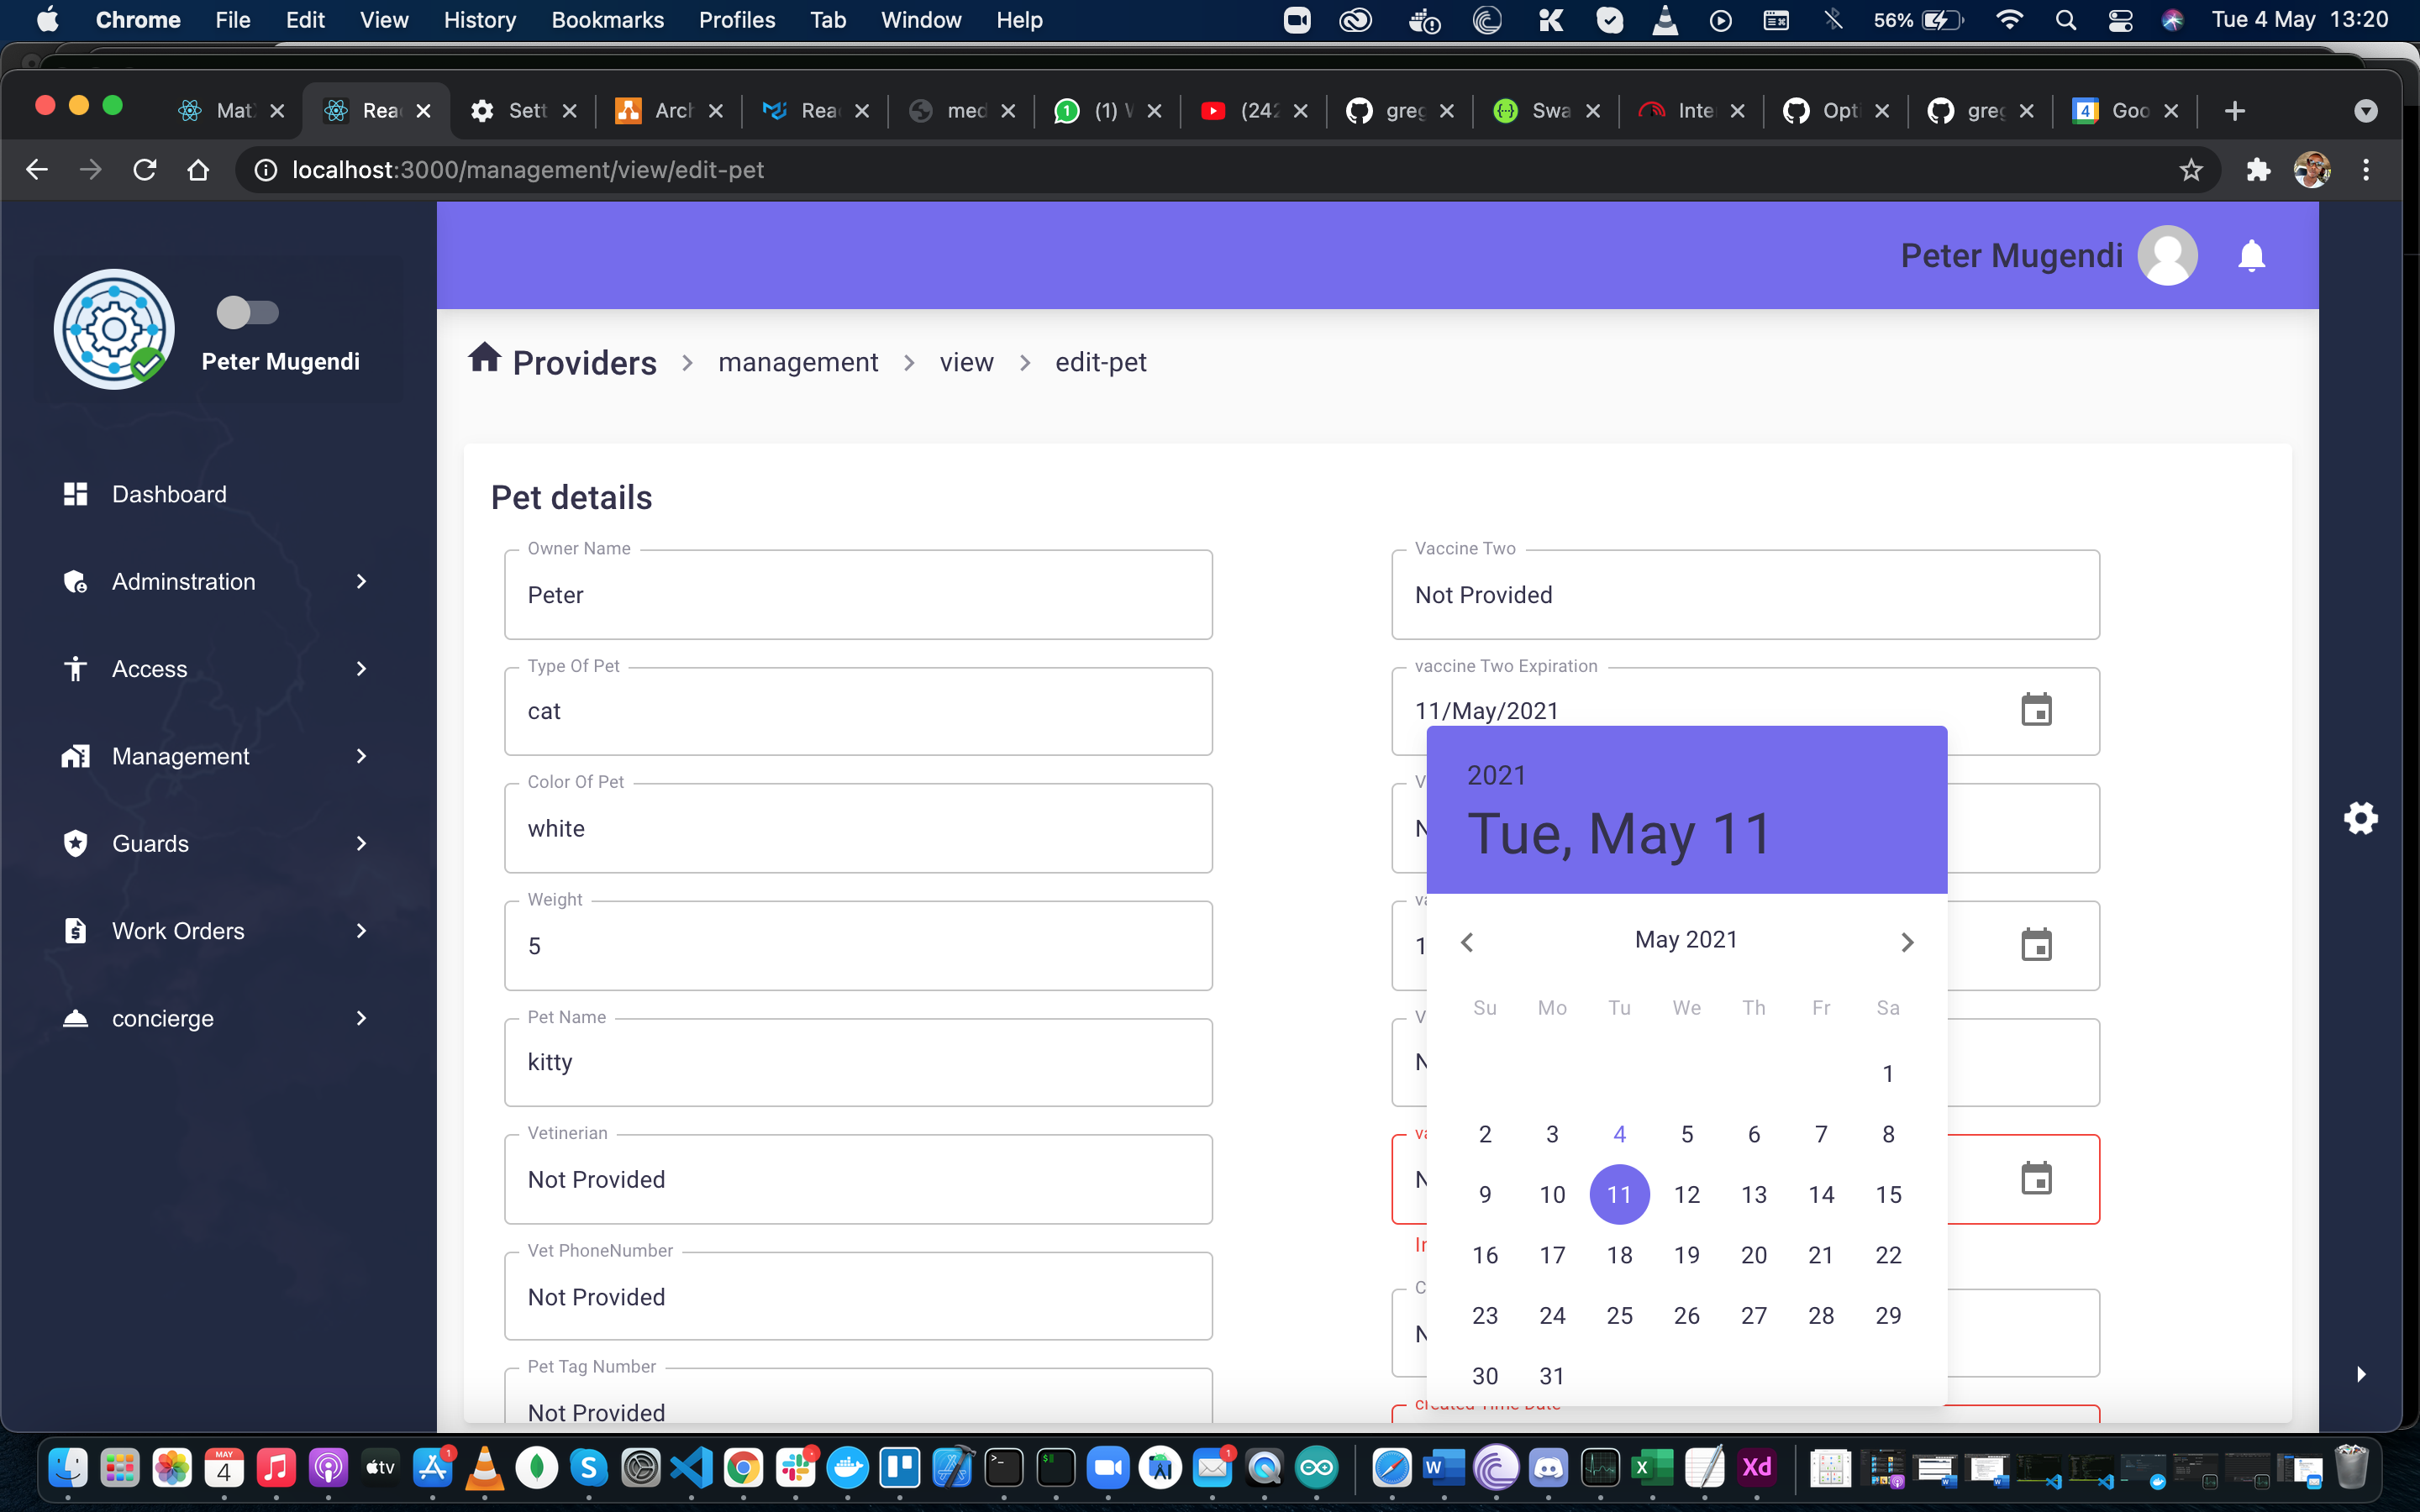This screenshot has width=2420, height=1512.
Task: Select May 20 in the calendar
Action: point(1755,1255)
